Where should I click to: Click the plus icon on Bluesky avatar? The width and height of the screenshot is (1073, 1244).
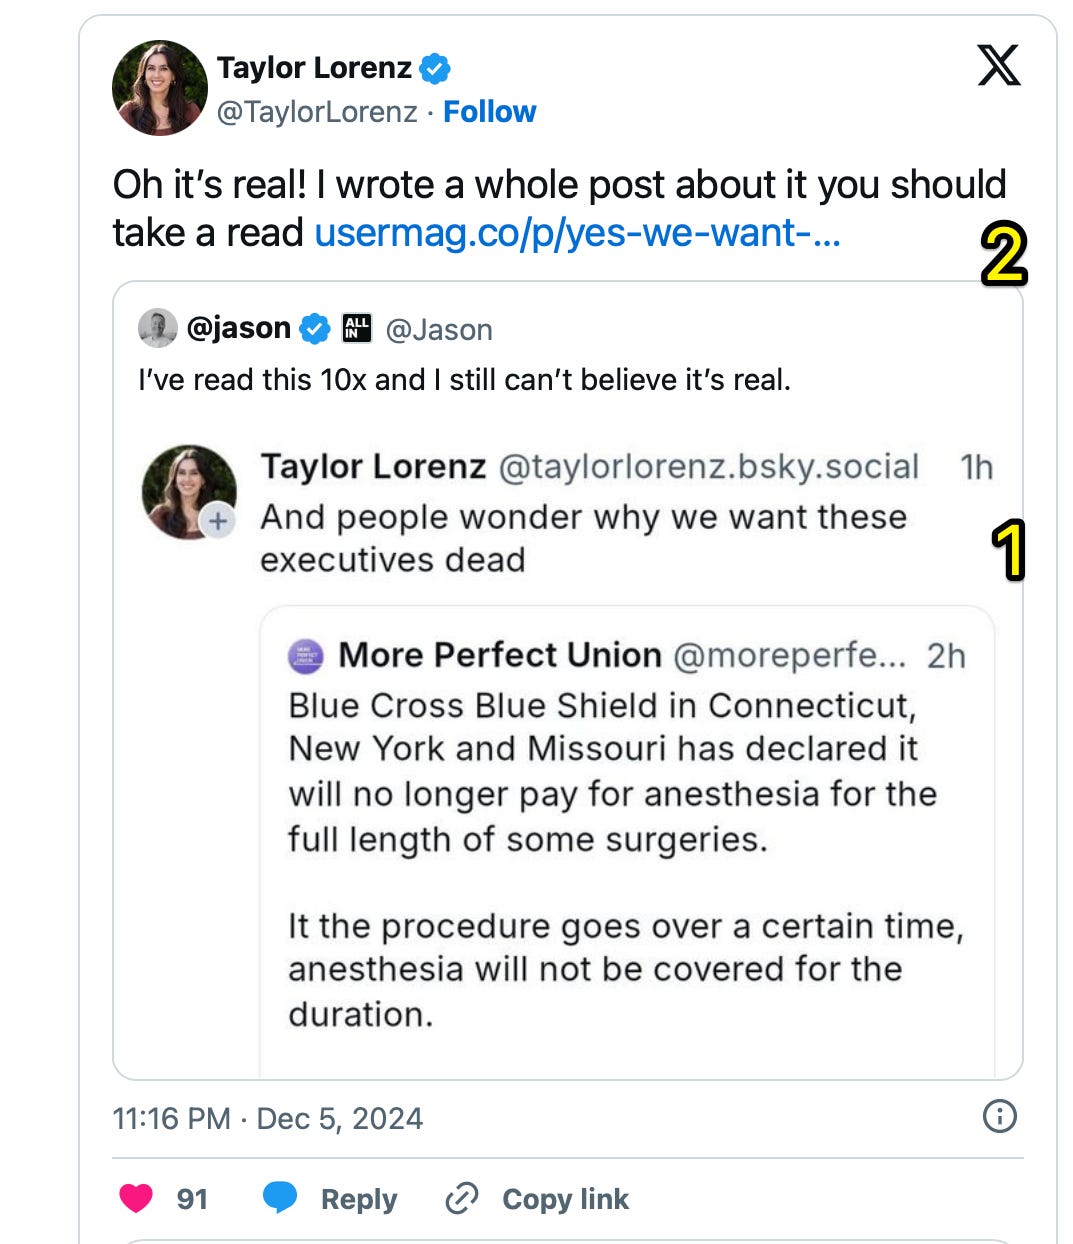(x=218, y=521)
